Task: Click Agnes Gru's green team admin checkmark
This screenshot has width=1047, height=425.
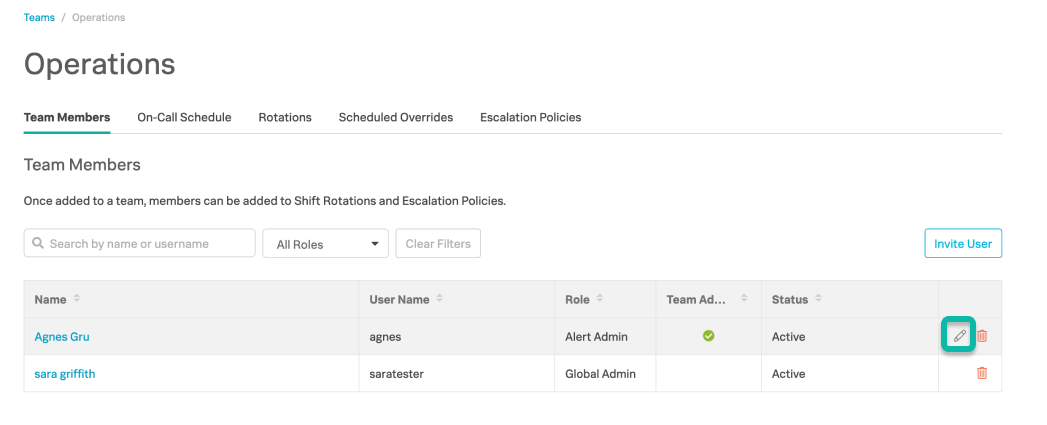Action: [708, 335]
